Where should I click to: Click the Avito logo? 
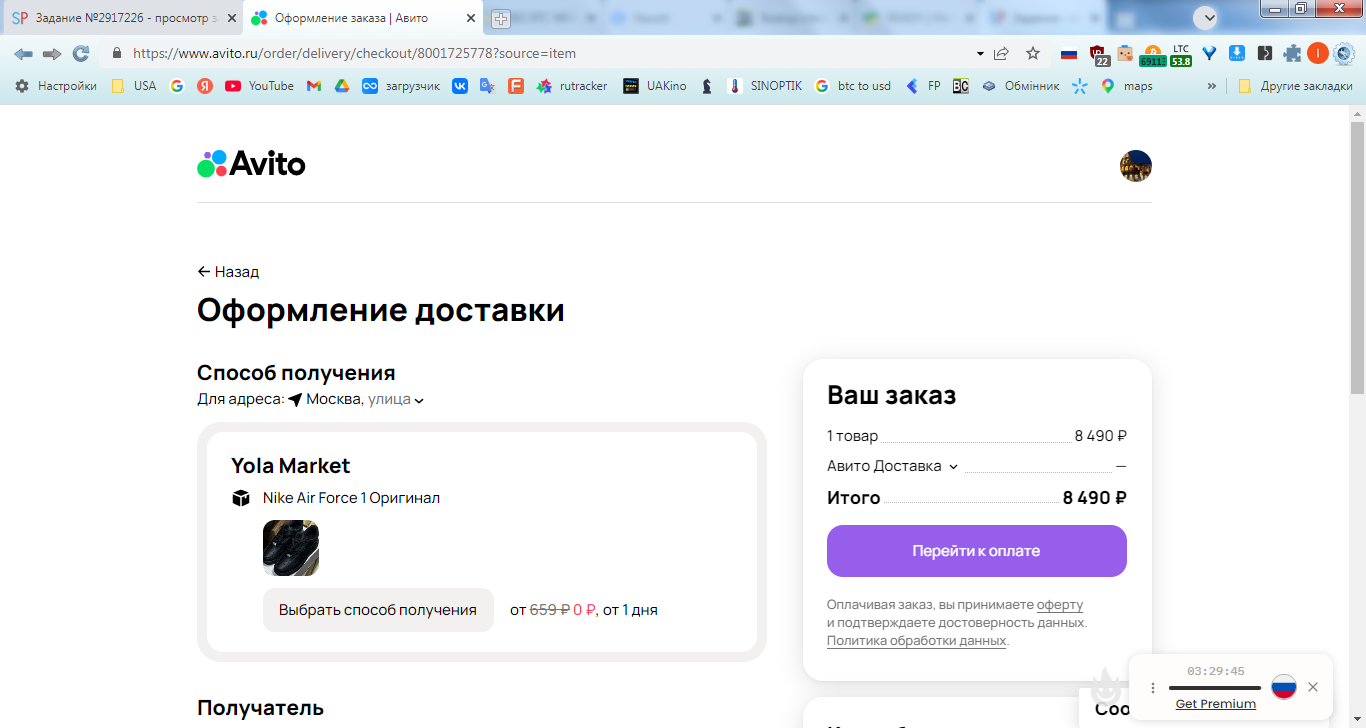pyautogui.click(x=251, y=164)
